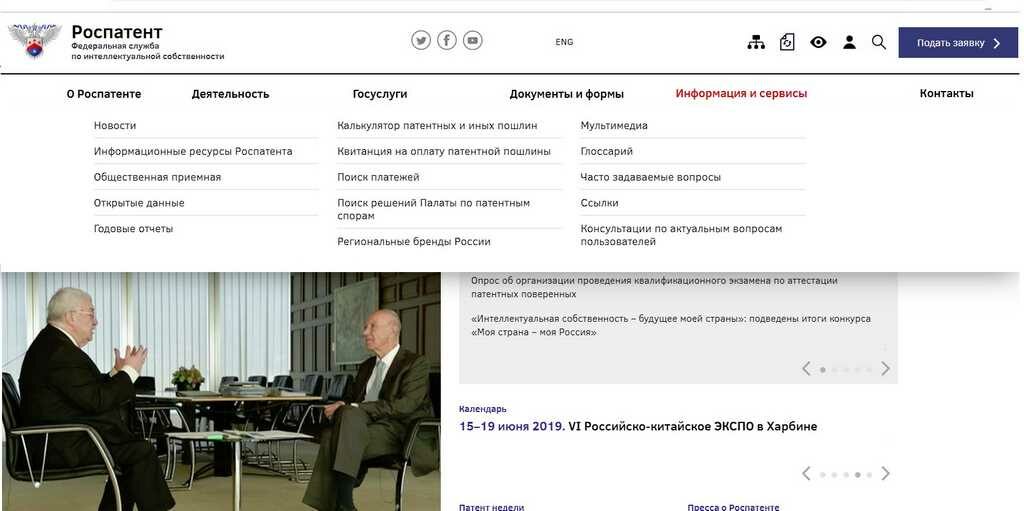The image size is (1024, 511).
Task: Open the Глоссарий page
Action: pyautogui.click(x=607, y=152)
